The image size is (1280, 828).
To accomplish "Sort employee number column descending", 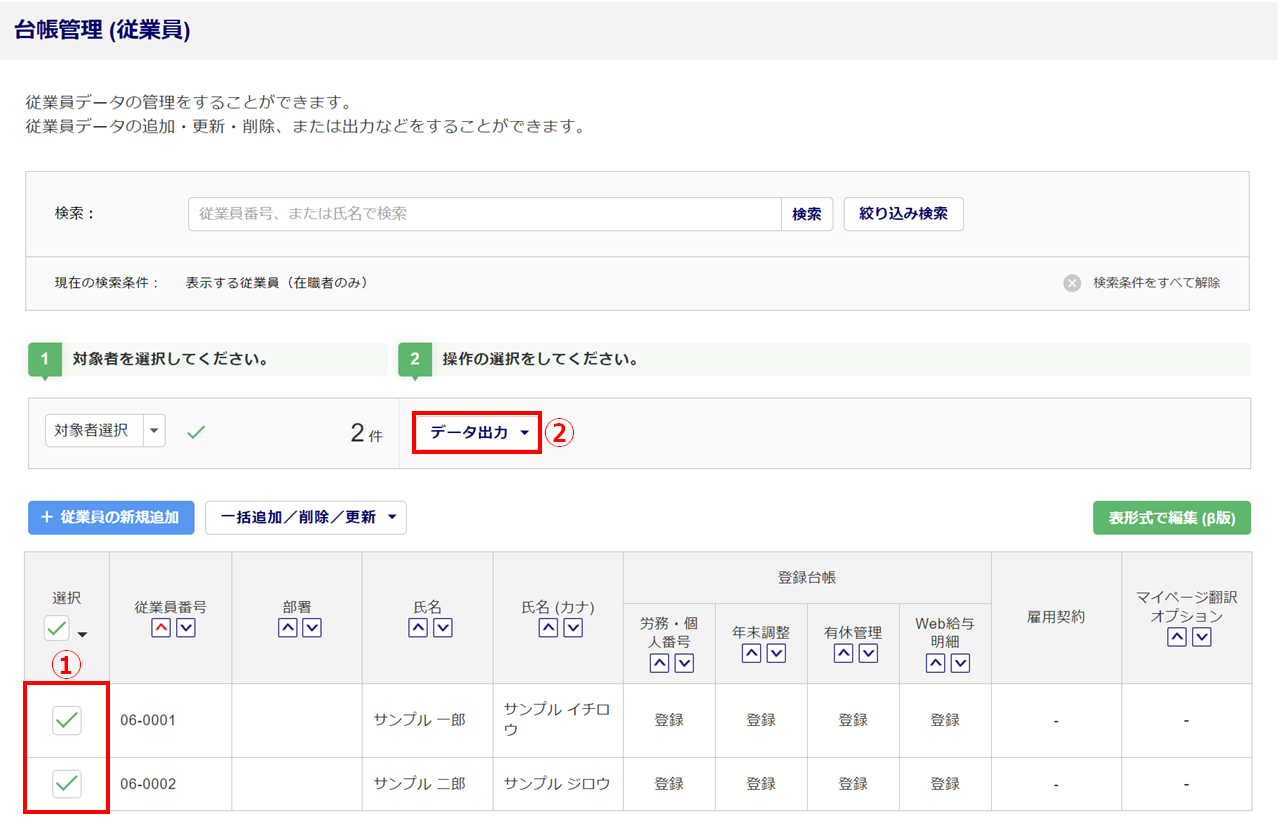I will click(185, 628).
